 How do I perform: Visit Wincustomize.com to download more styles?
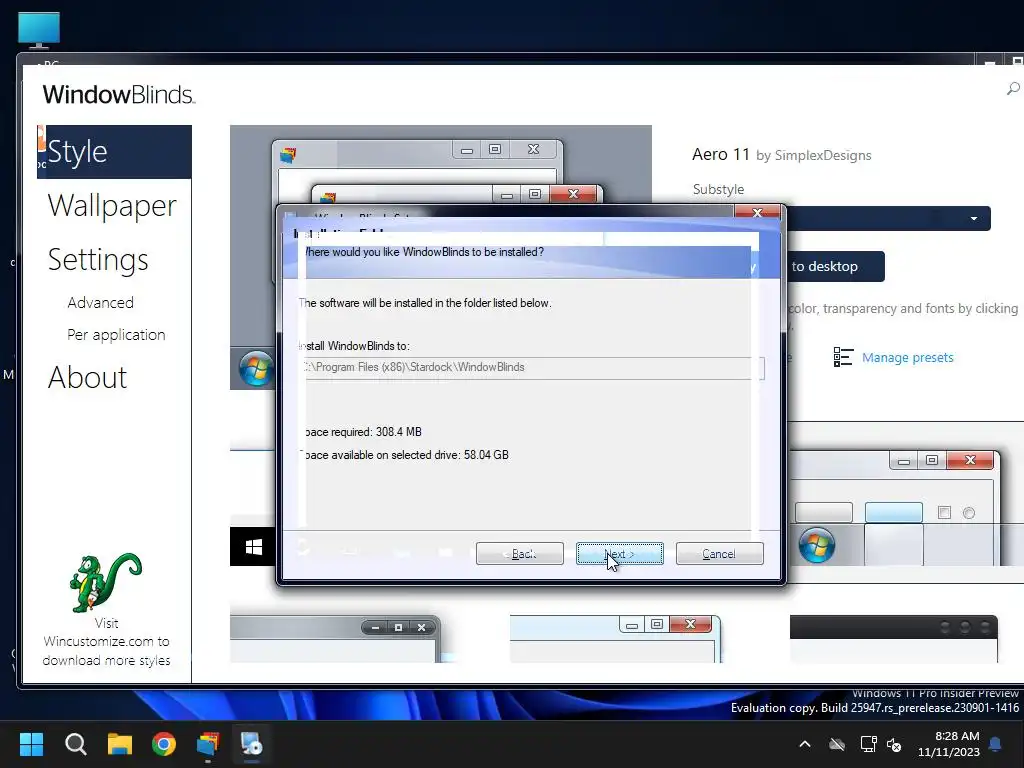[106, 642]
